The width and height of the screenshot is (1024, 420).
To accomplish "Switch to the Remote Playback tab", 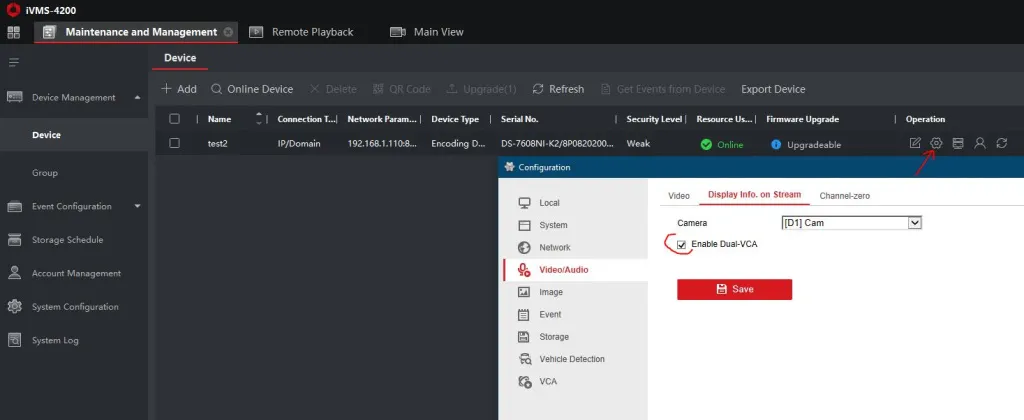I will [x=302, y=32].
